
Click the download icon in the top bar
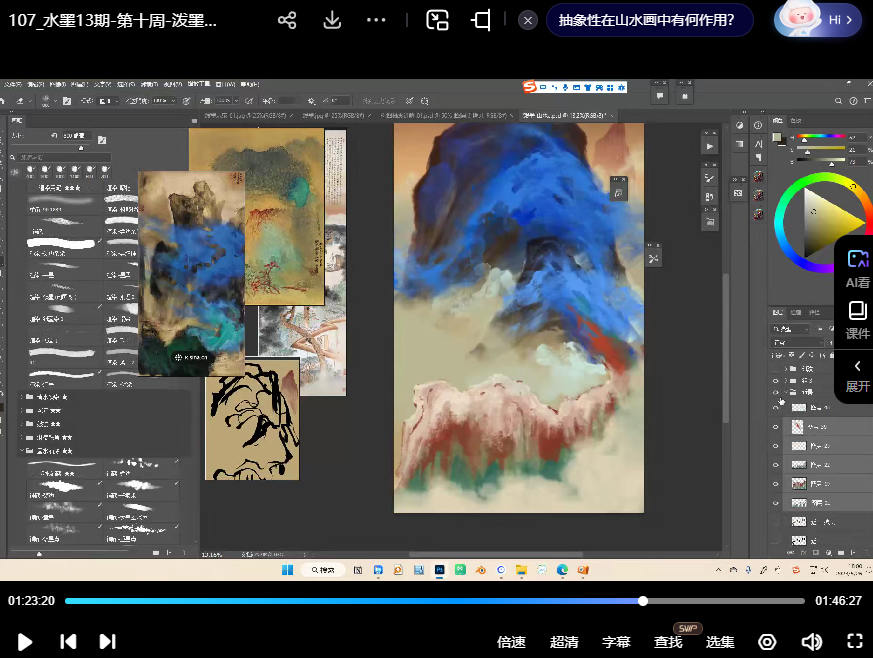333,20
